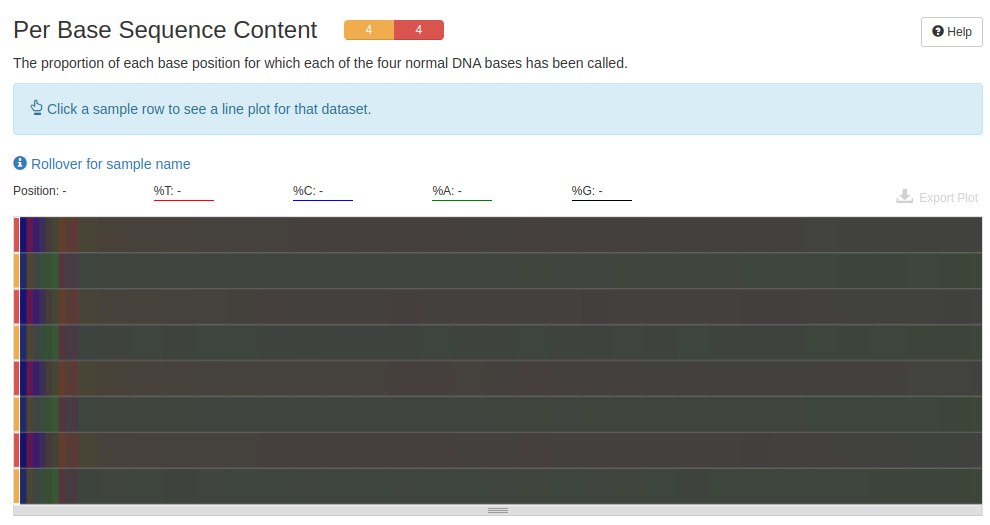Image resolution: width=990 pixels, height=525 pixels.
Task: Click the hand pointer icon in the info banner
Action: (37, 108)
